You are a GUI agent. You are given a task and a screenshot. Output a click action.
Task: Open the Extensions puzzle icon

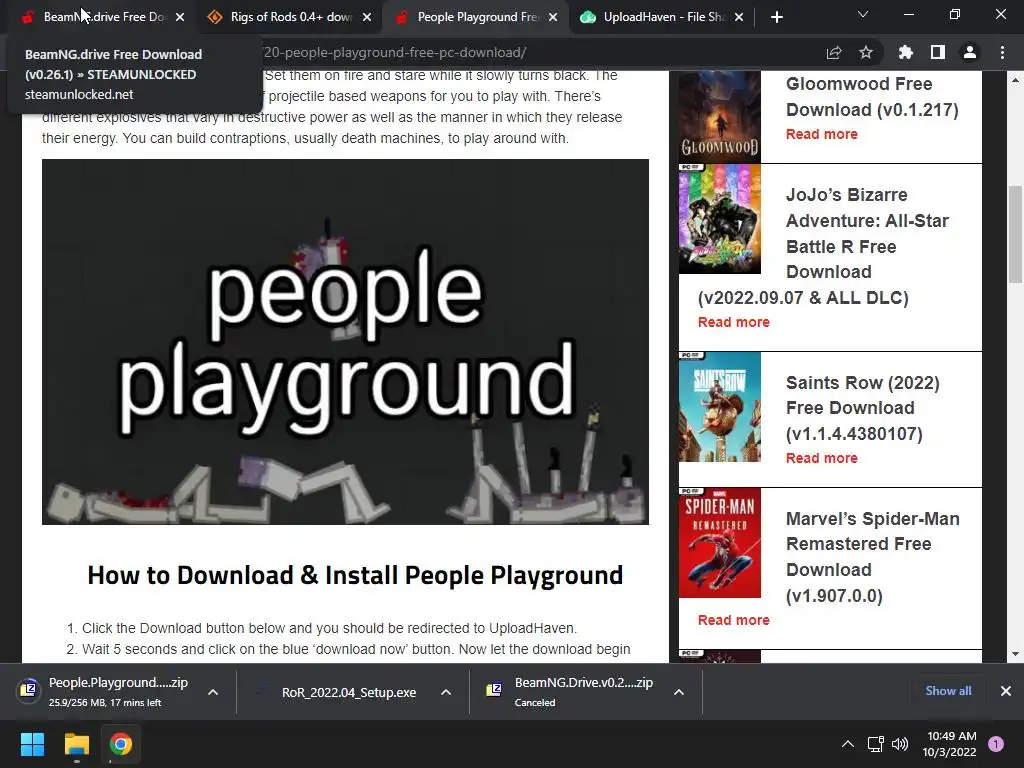coord(905,52)
